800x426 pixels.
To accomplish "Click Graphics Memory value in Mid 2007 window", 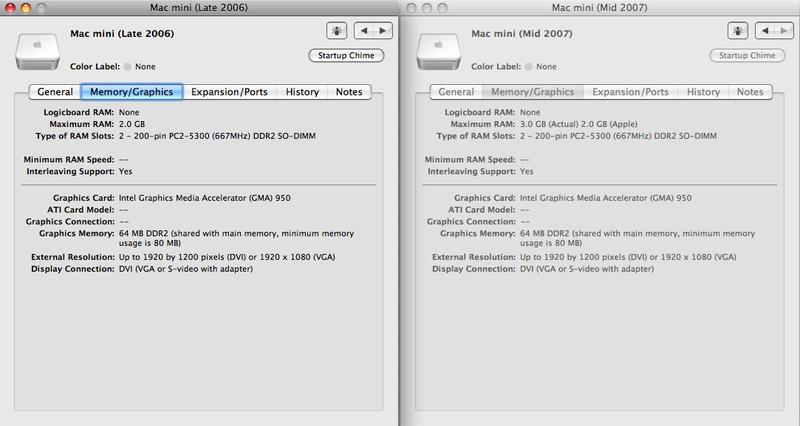I will point(637,238).
